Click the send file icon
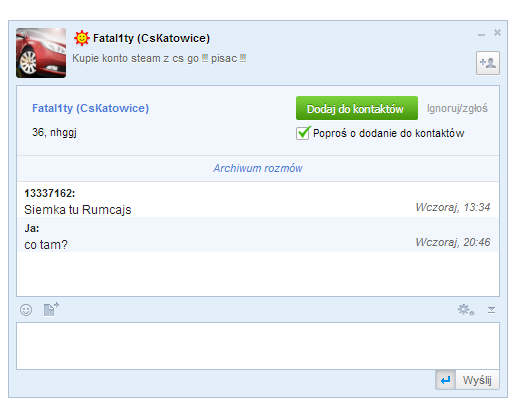 51,309
